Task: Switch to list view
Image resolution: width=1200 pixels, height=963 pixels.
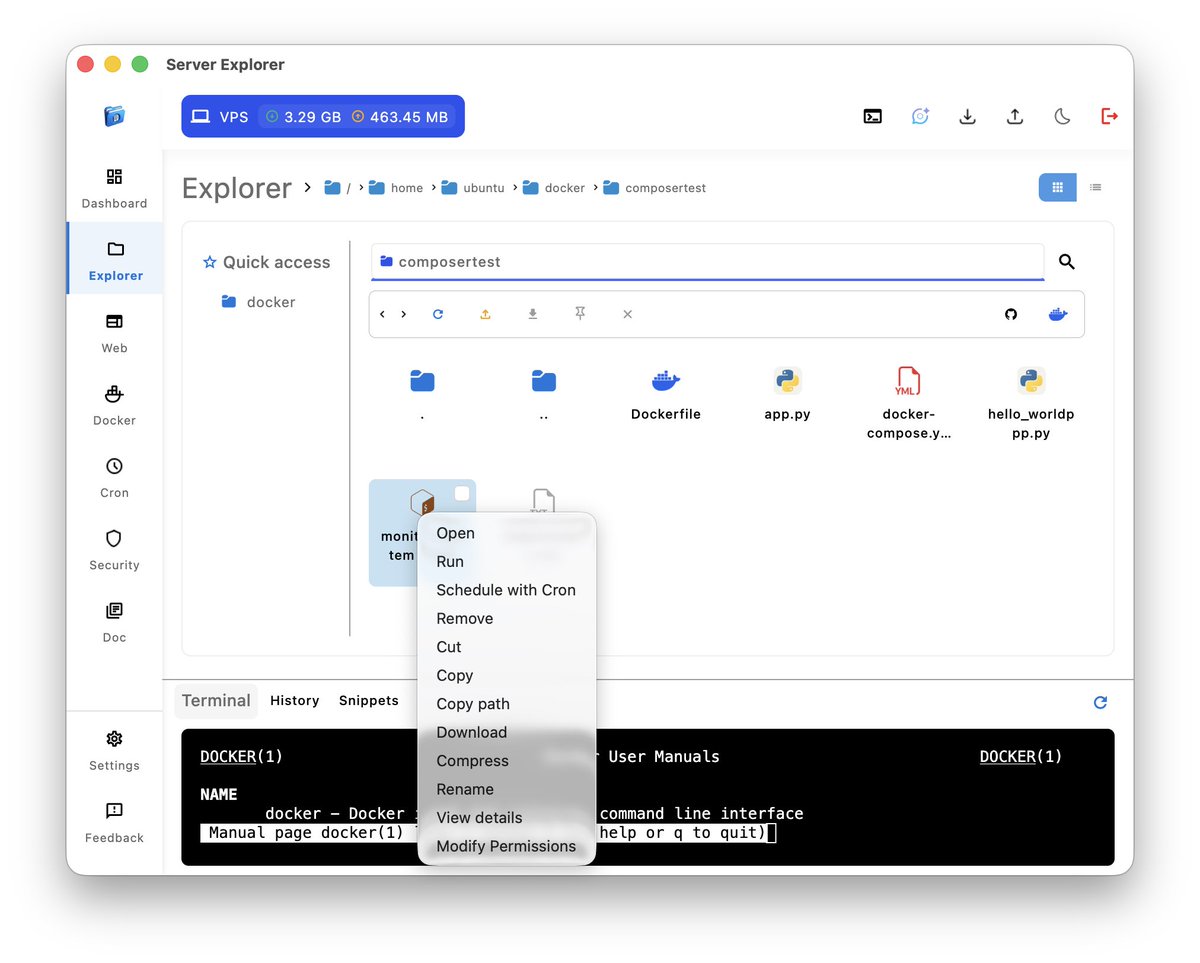Action: coord(1095,187)
